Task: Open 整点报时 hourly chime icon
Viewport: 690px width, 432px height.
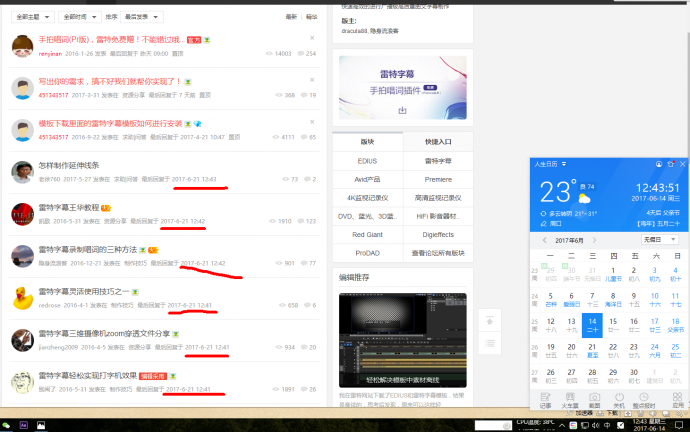Action: 644,400
